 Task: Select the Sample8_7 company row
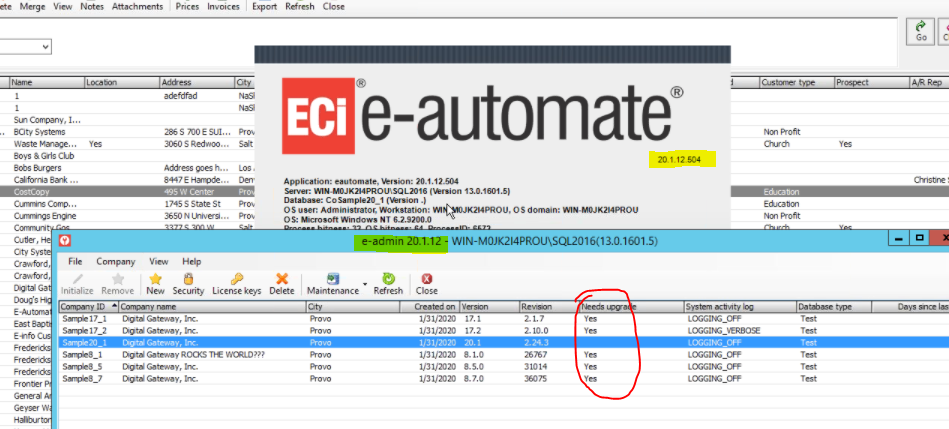[x=504, y=379]
